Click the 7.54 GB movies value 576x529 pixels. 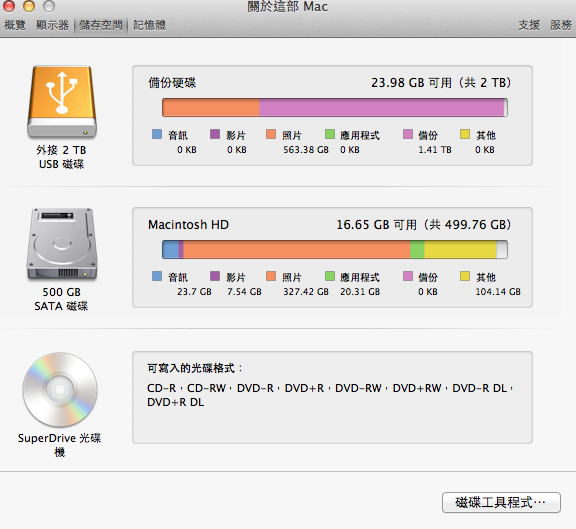[244, 292]
